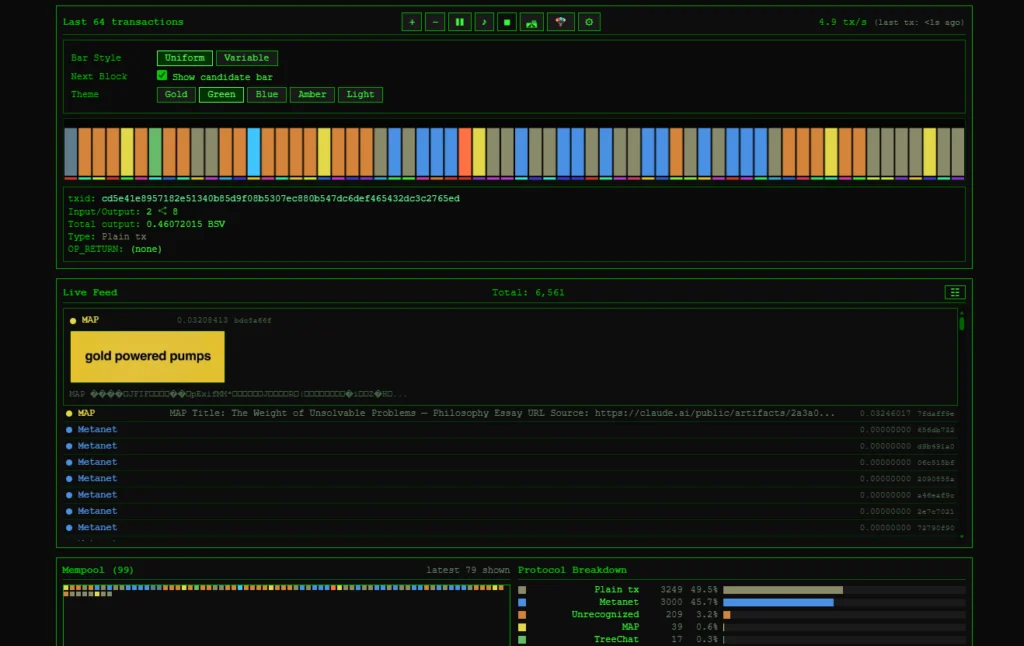1024x646 pixels.
Task: Choose the Green theme
Action: (x=221, y=95)
